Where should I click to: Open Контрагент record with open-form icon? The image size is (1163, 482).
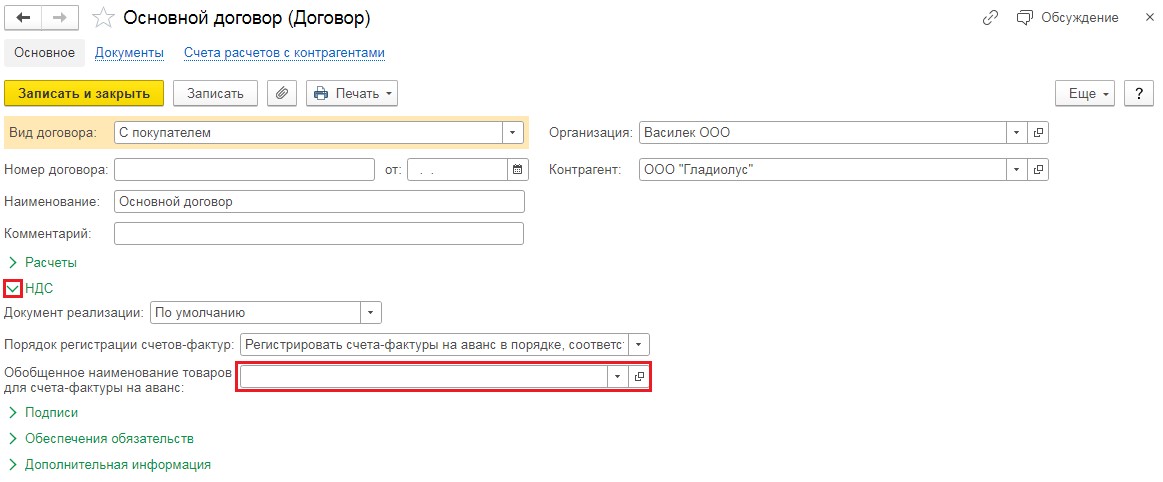point(1038,170)
